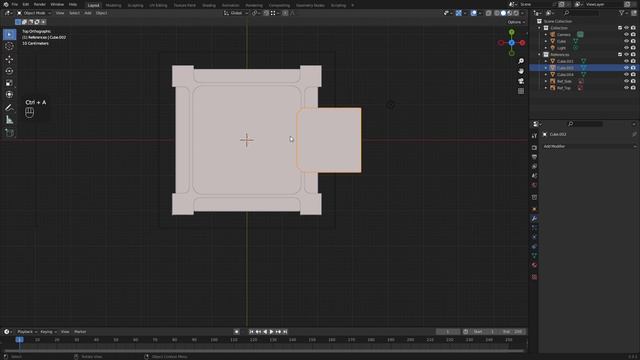
Task: Open the outliner filter dropdown
Action: (x=623, y=13)
